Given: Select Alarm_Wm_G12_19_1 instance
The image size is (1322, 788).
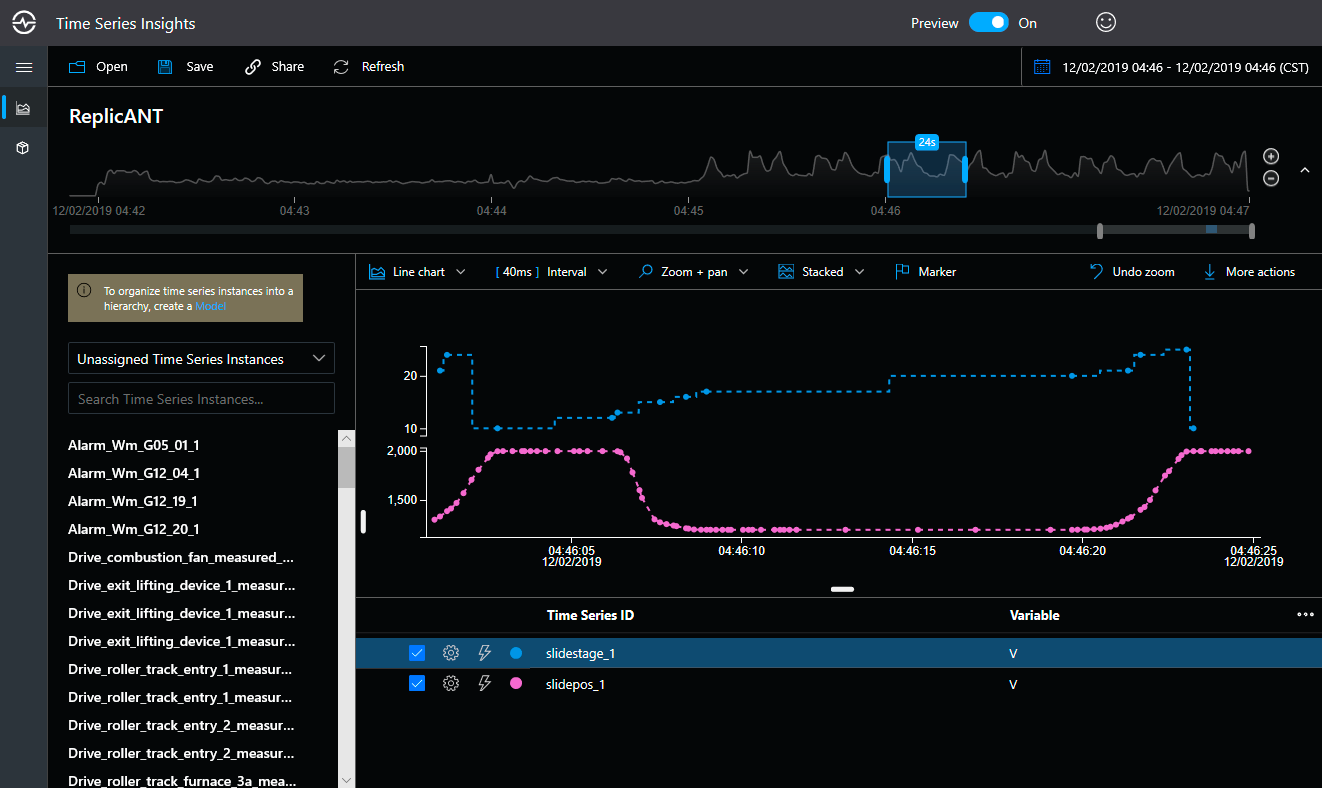Looking at the screenshot, I should coord(133,501).
